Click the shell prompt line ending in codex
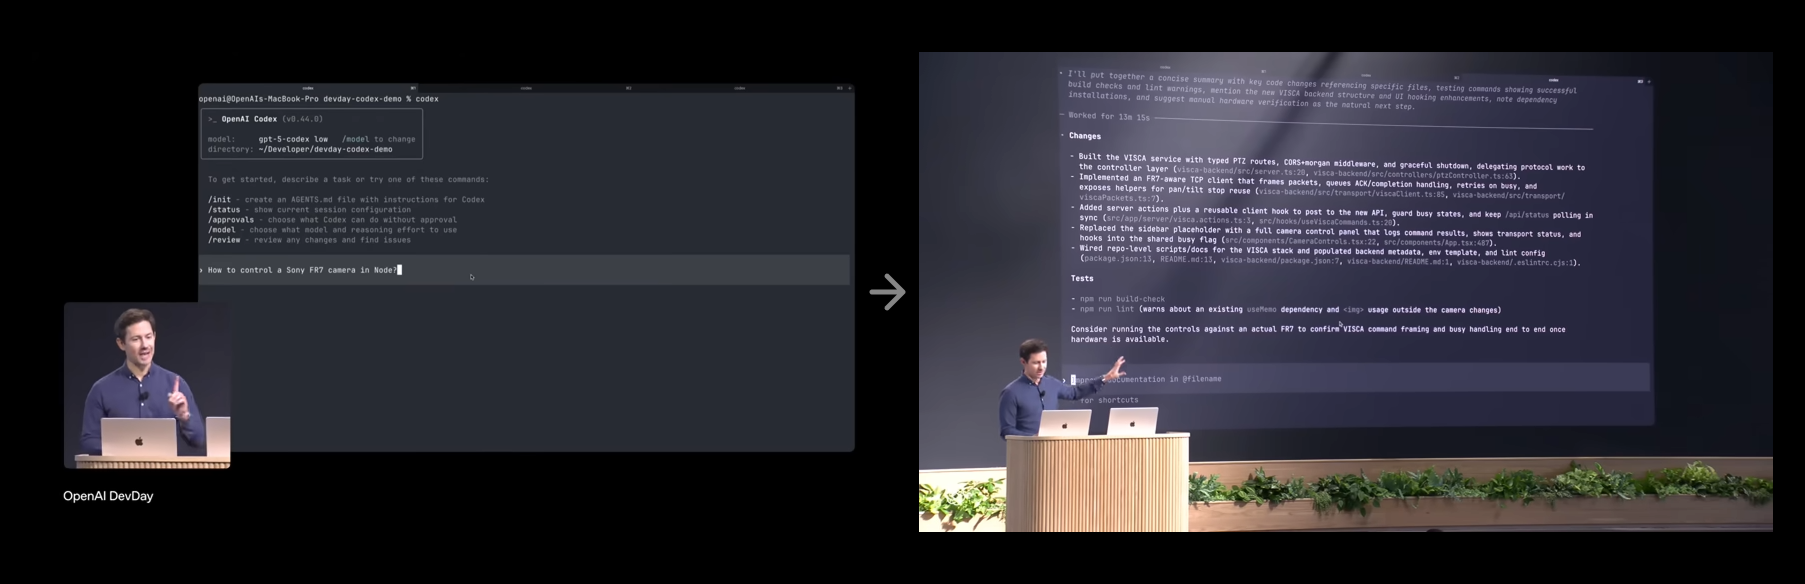The image size is (1805, 584). pyautogui.click(x=318, y=99)
